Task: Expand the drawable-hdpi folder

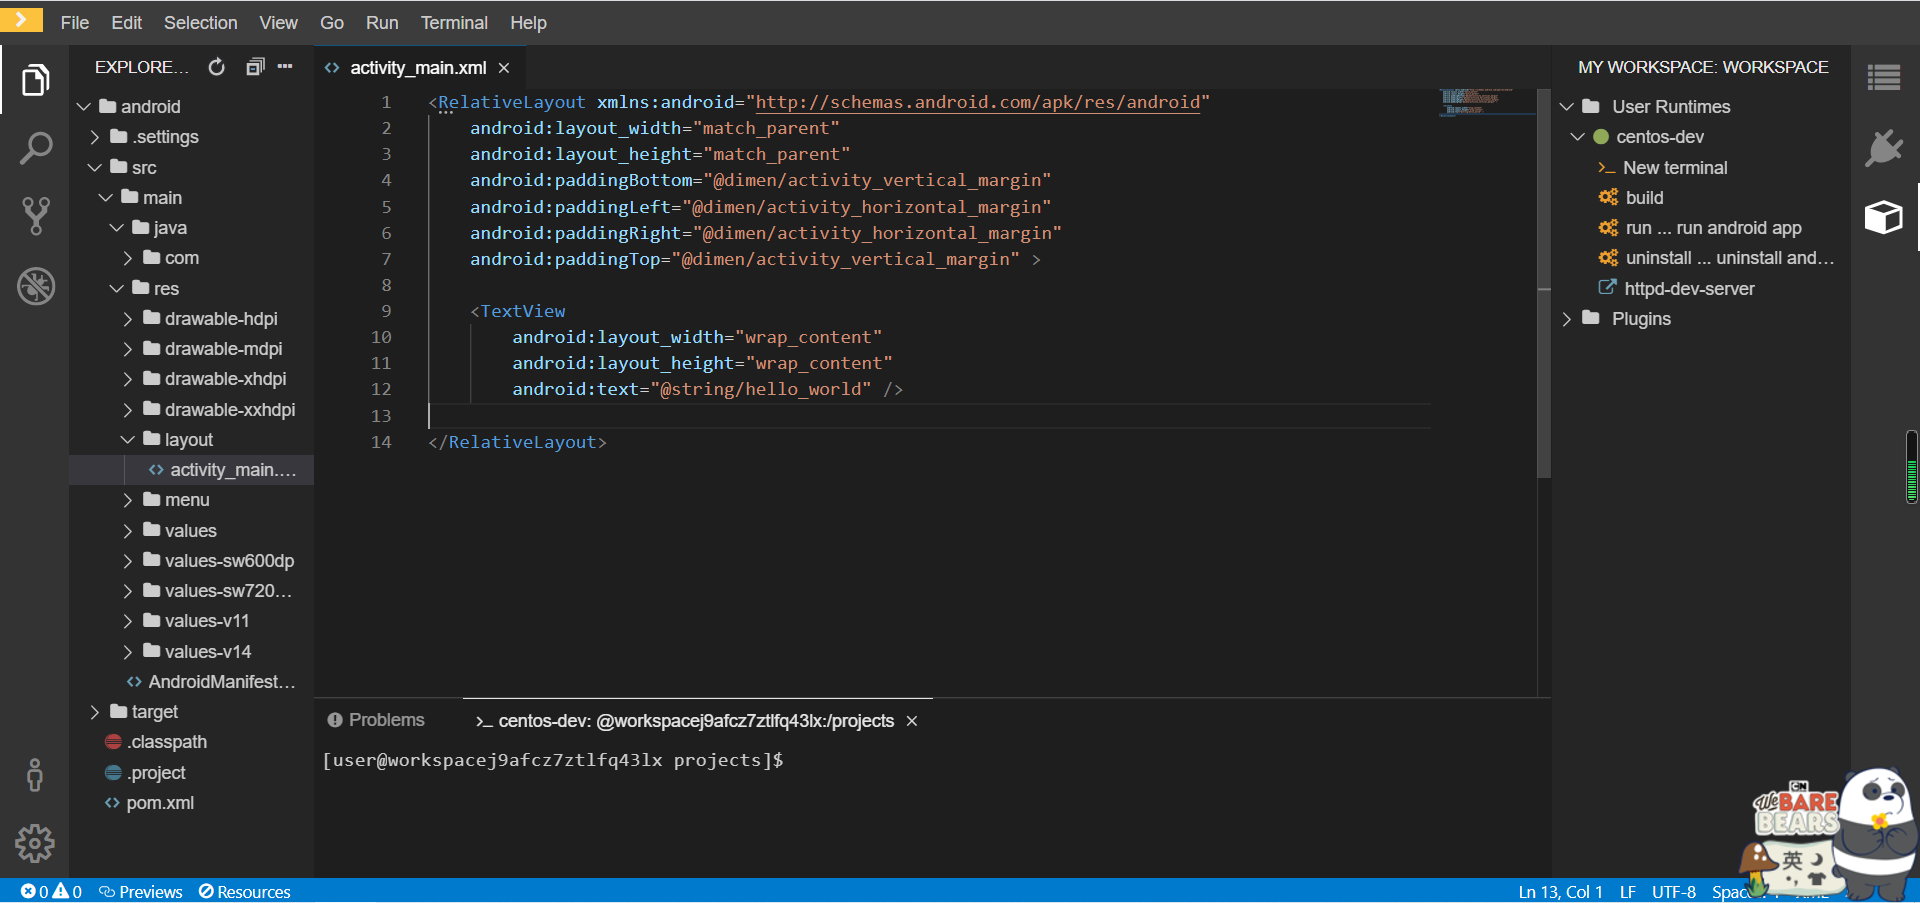Action: click(x=127, y=319)
